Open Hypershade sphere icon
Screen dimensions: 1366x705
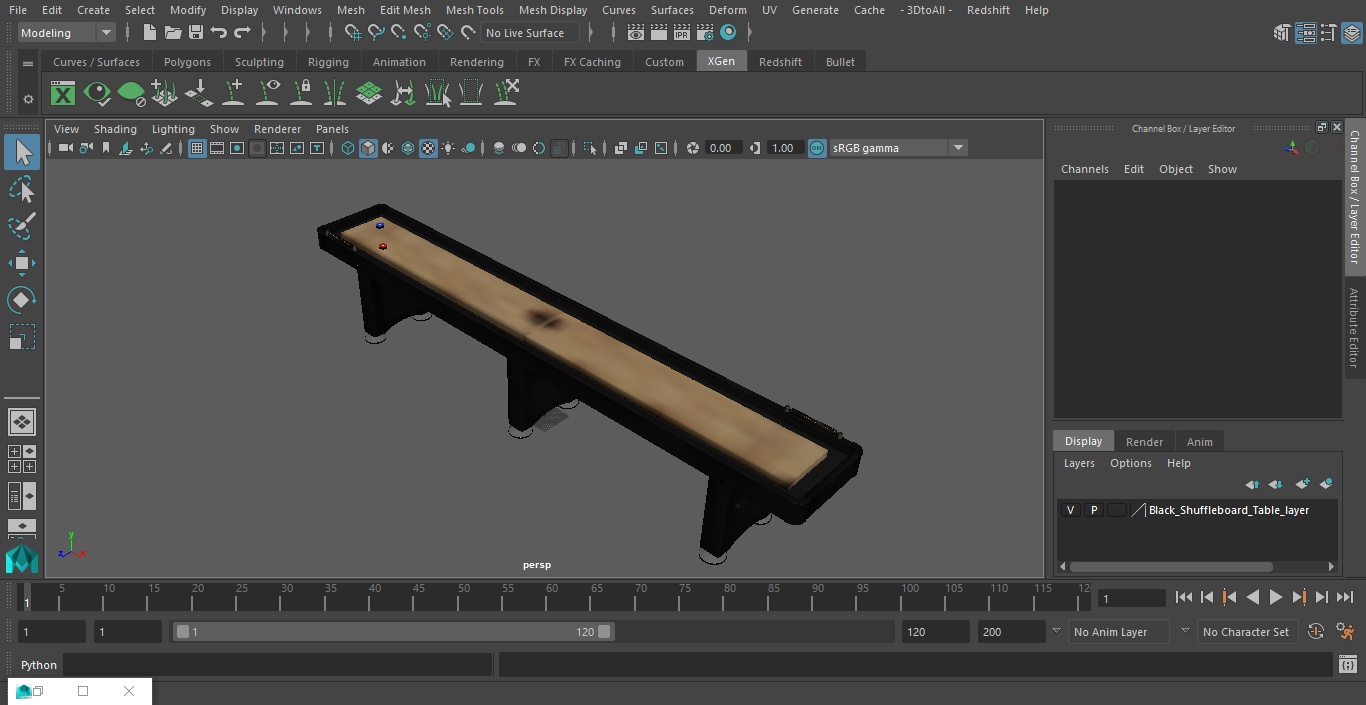coord(728,33)
